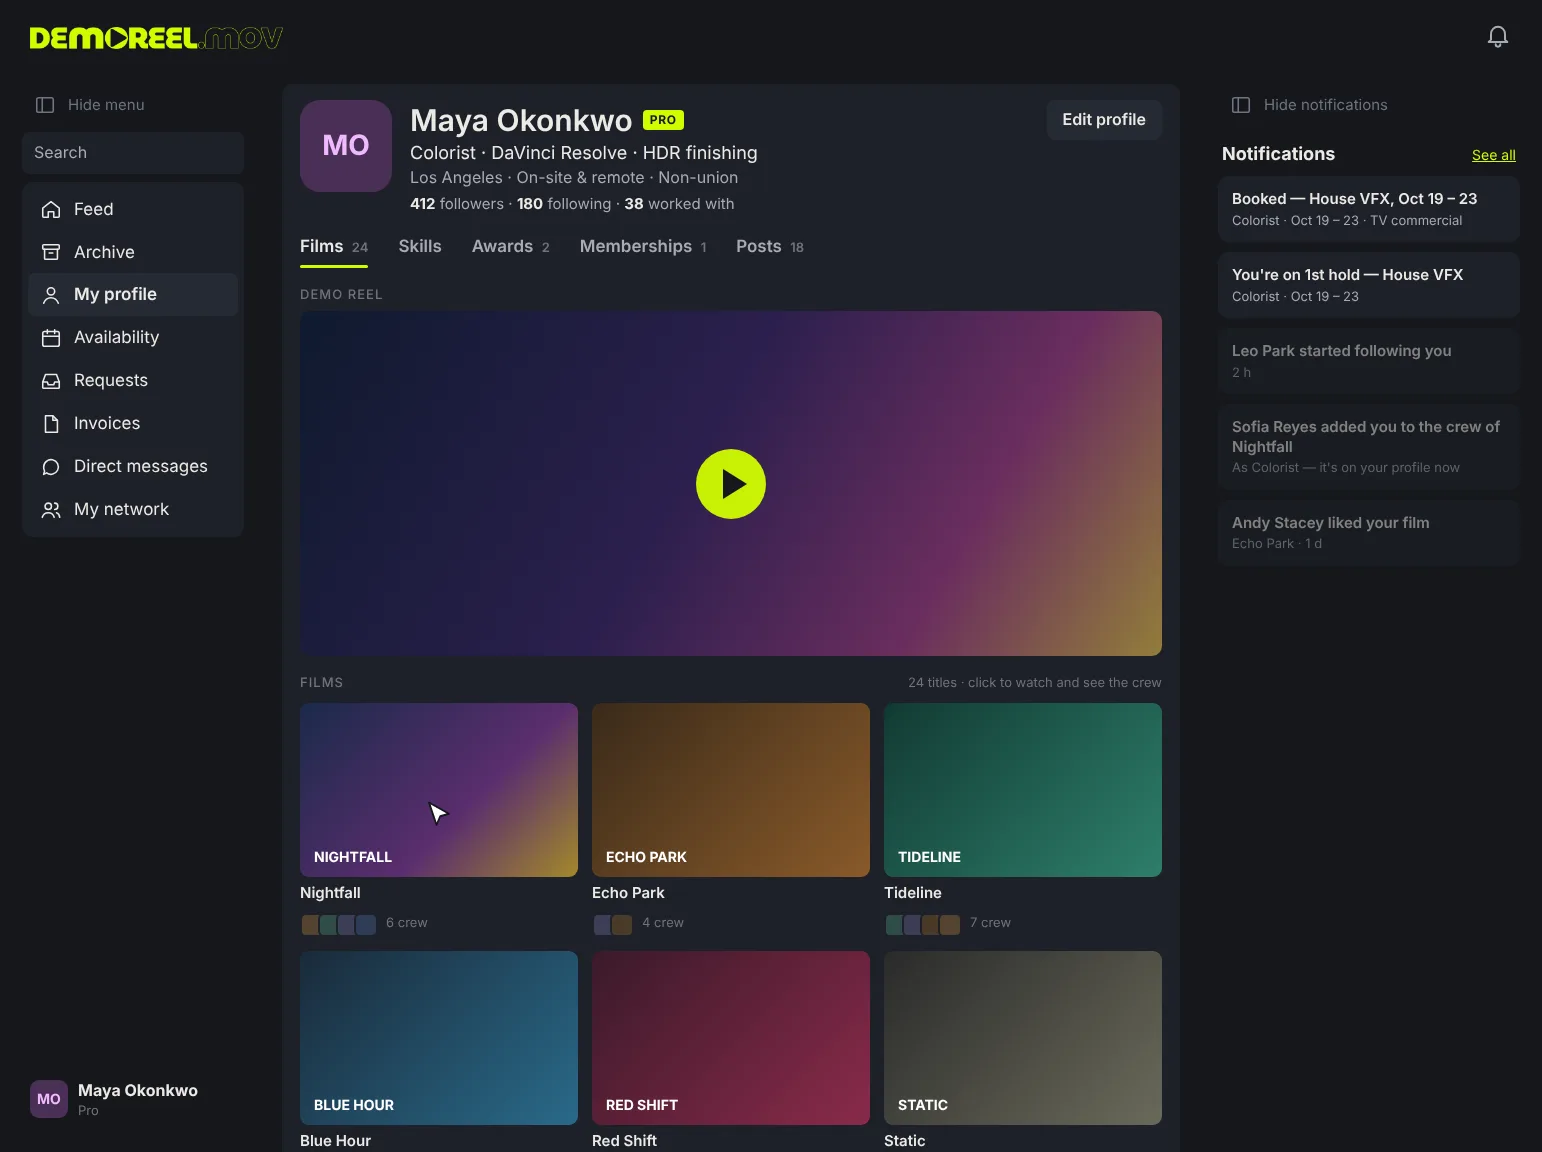Open Maya Okonkwo account at sidebar bottom

click(114, 1099)
